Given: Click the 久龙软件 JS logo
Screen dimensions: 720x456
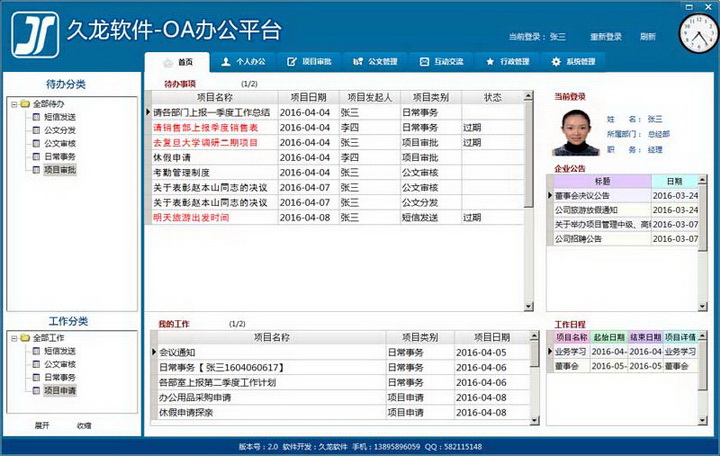Looking at the screenshot, I should coord(35,34).
